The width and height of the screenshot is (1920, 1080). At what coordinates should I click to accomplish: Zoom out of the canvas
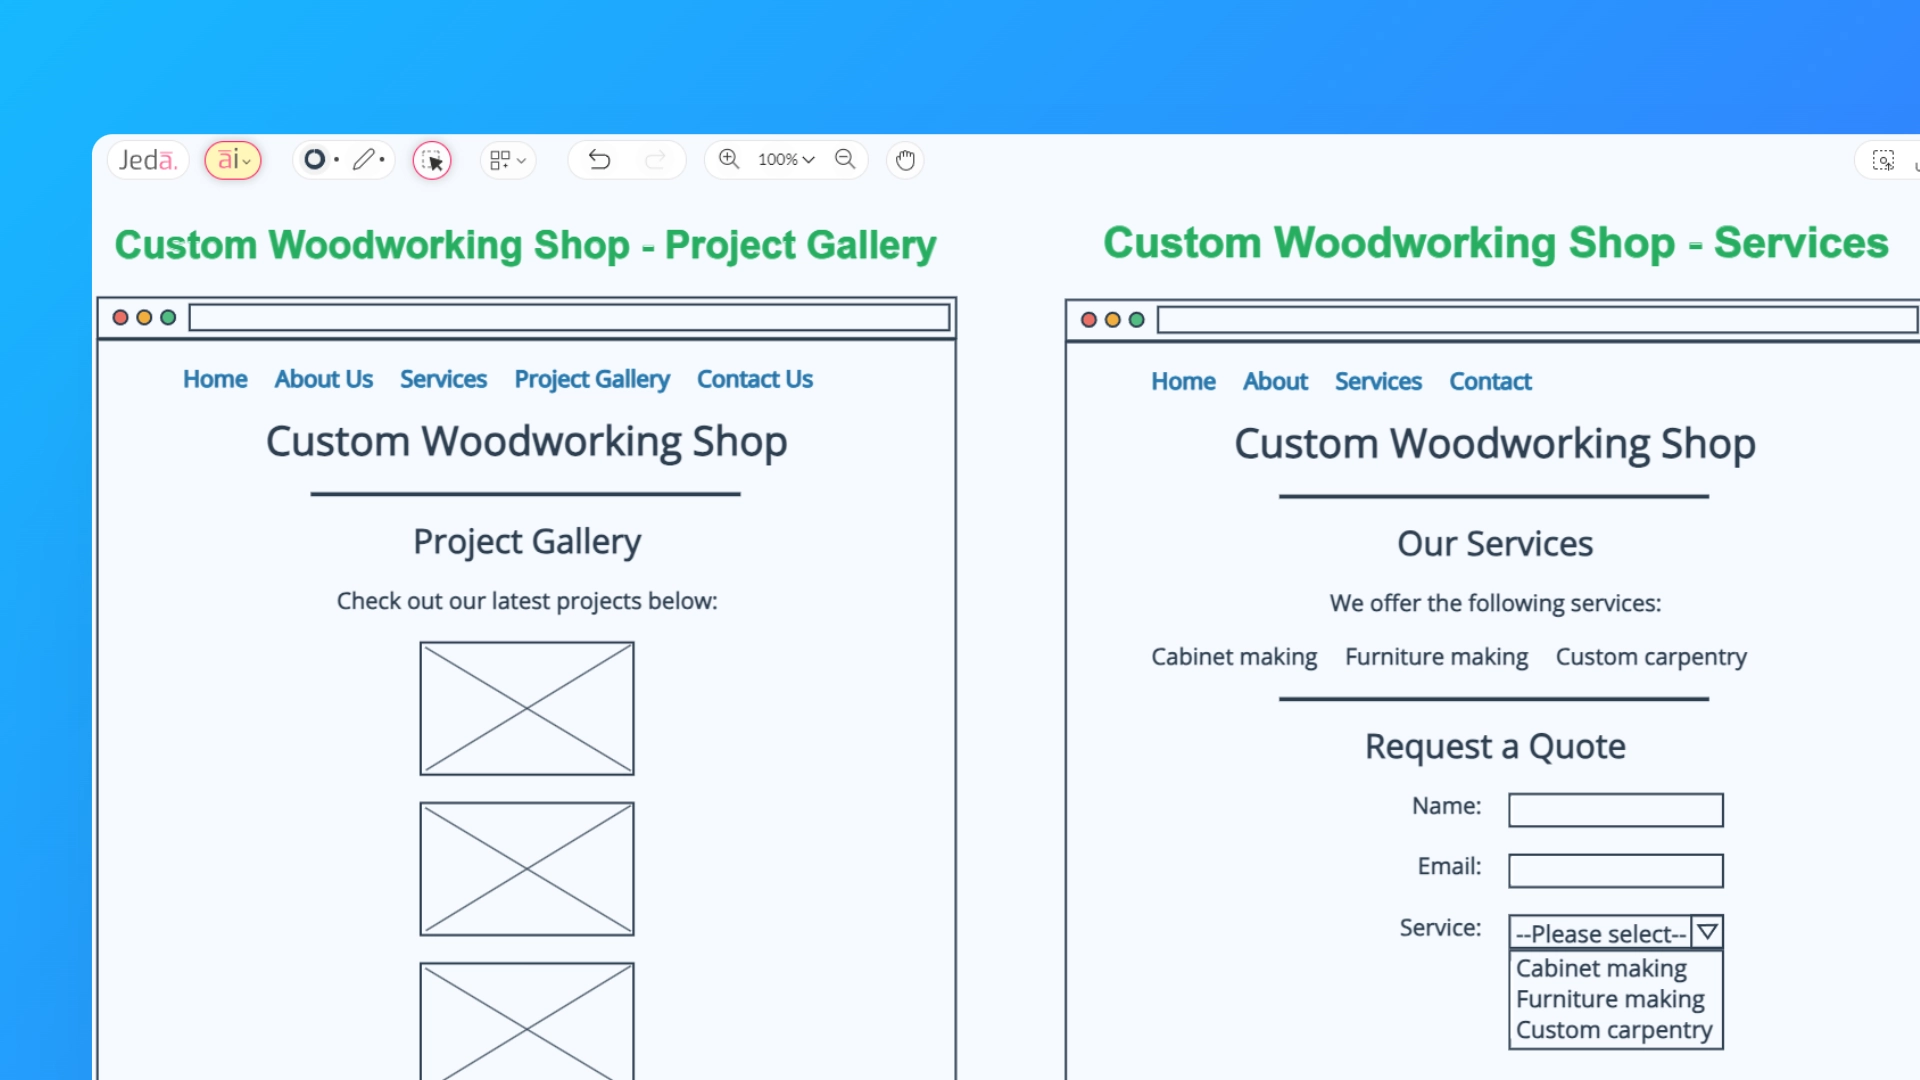[x=845, y=159]
